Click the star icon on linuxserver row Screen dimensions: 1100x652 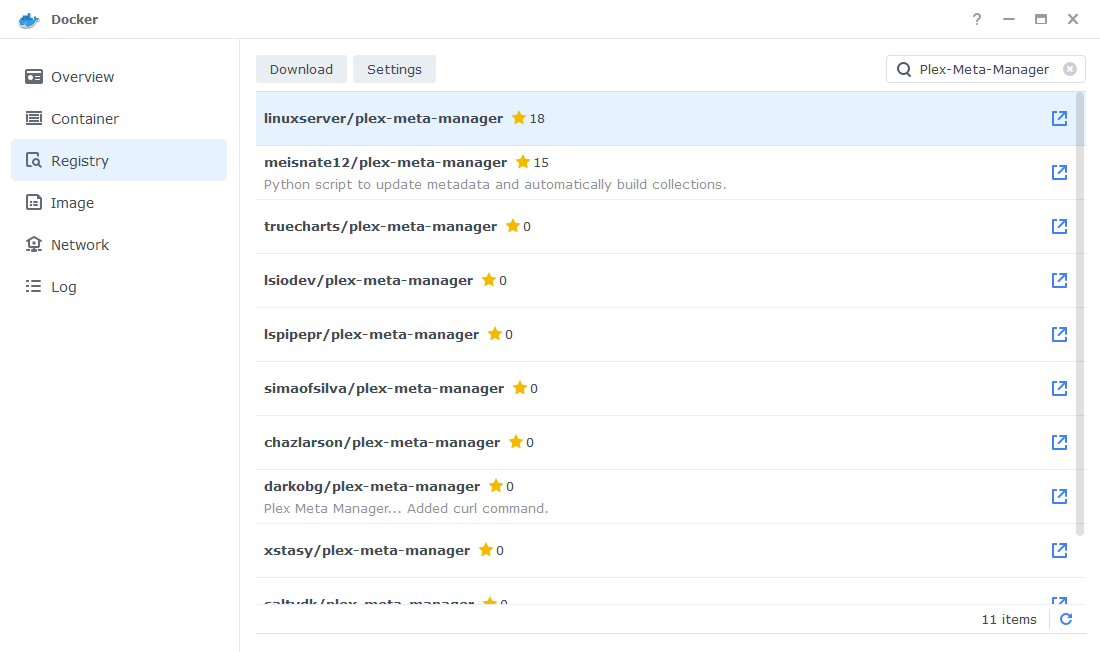pos(519,117)
